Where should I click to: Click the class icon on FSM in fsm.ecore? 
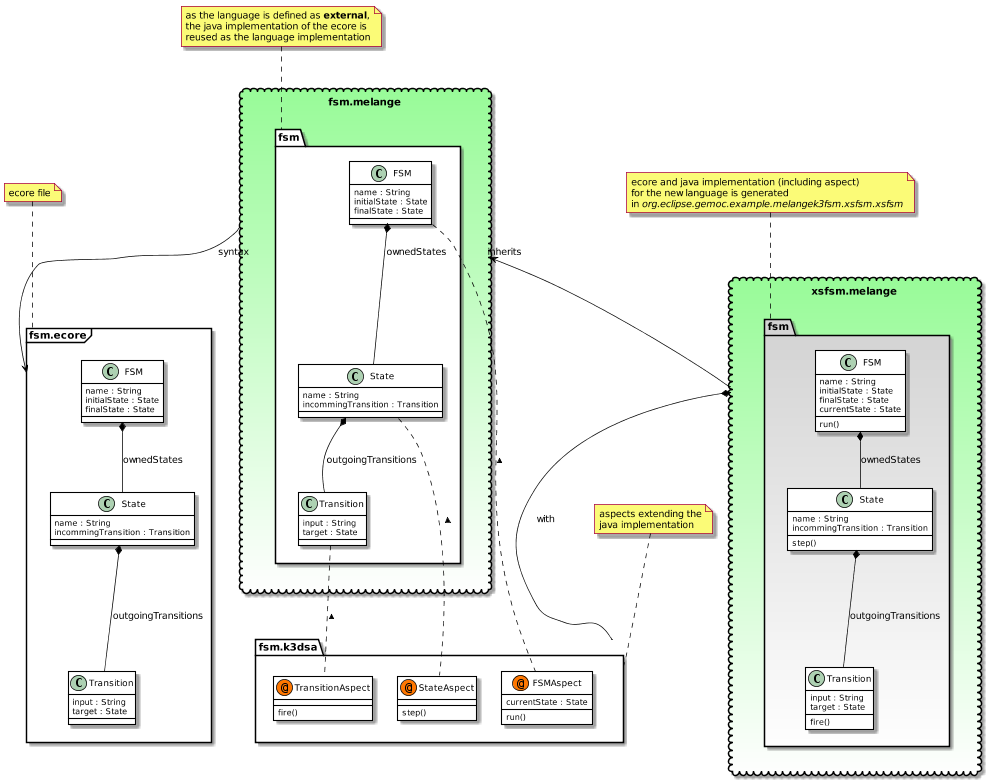[x=108, y=371]
